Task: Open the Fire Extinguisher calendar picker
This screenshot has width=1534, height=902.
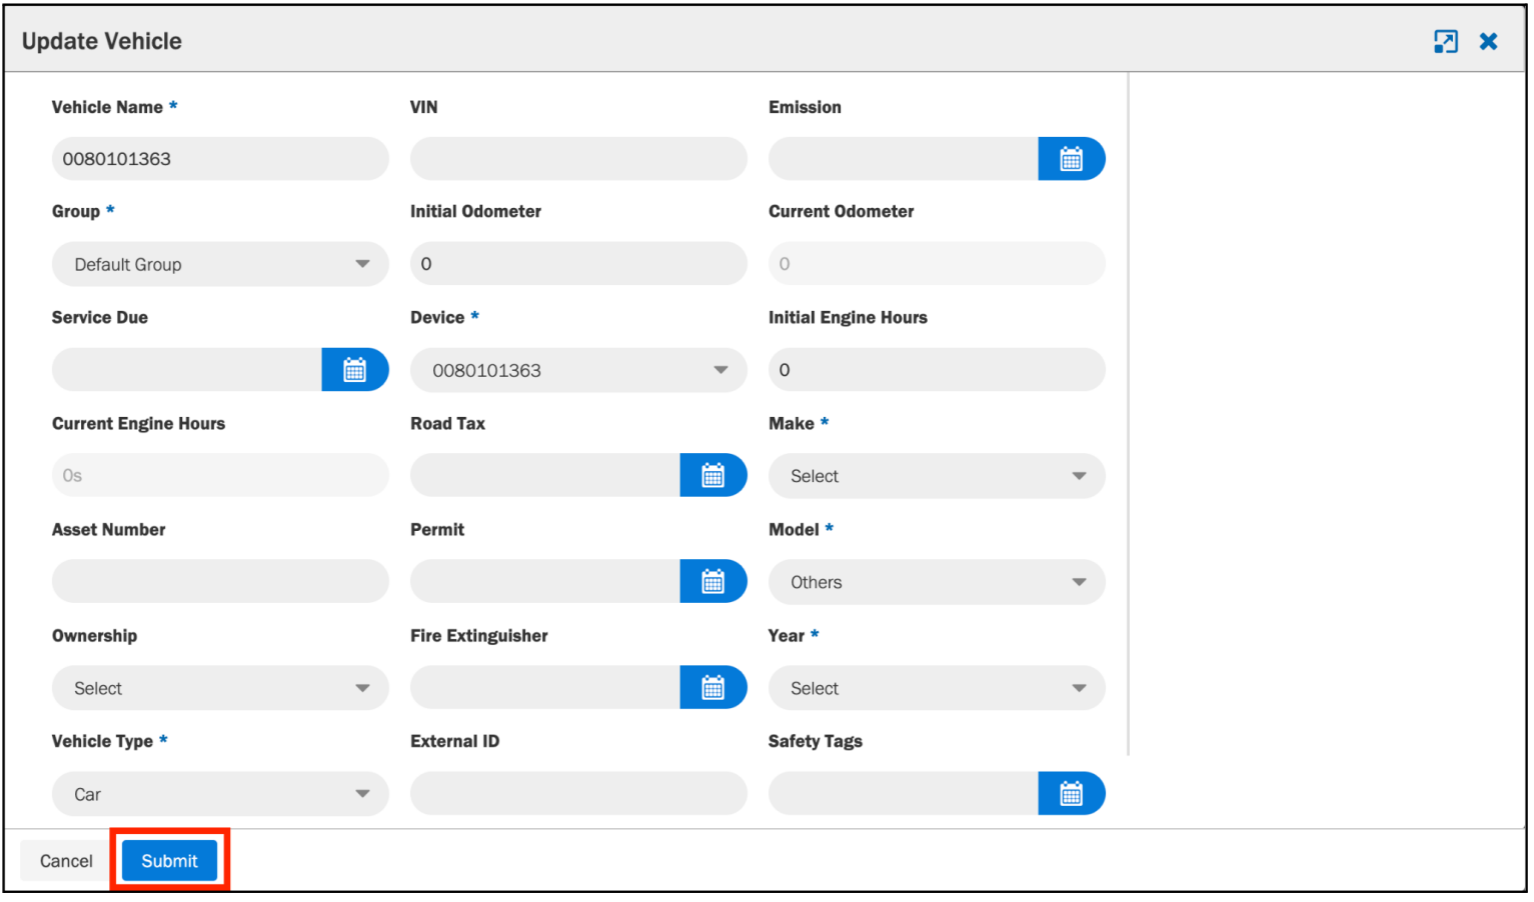Action: click(713, 688)
